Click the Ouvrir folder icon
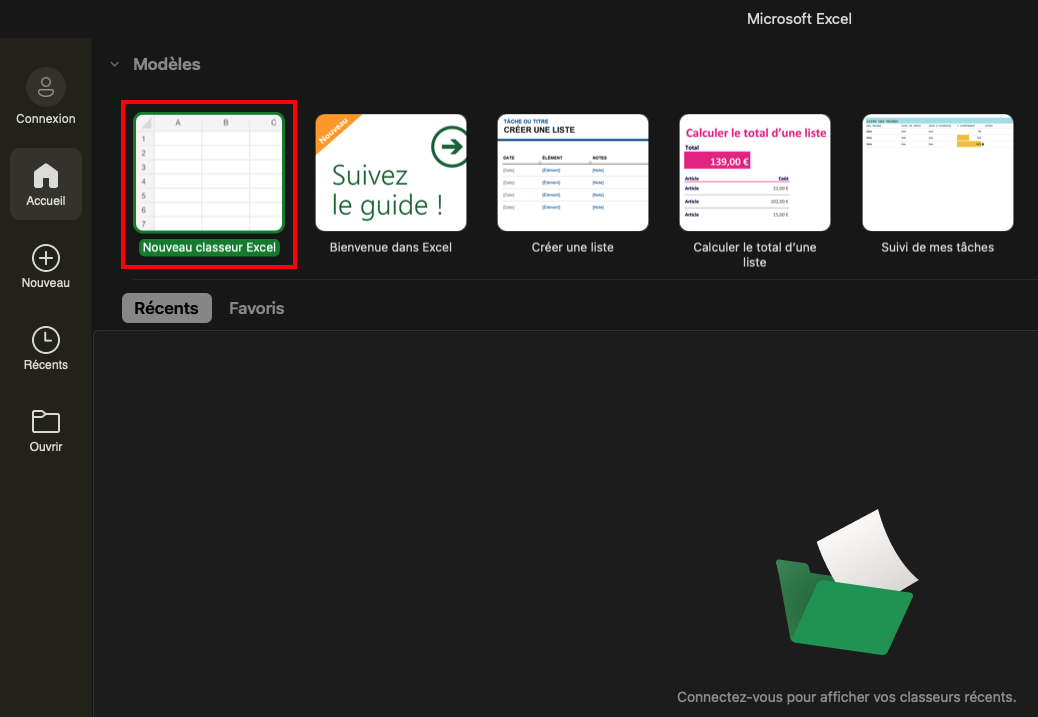Viewport: 1038px width, 717px height. point(46,421)
